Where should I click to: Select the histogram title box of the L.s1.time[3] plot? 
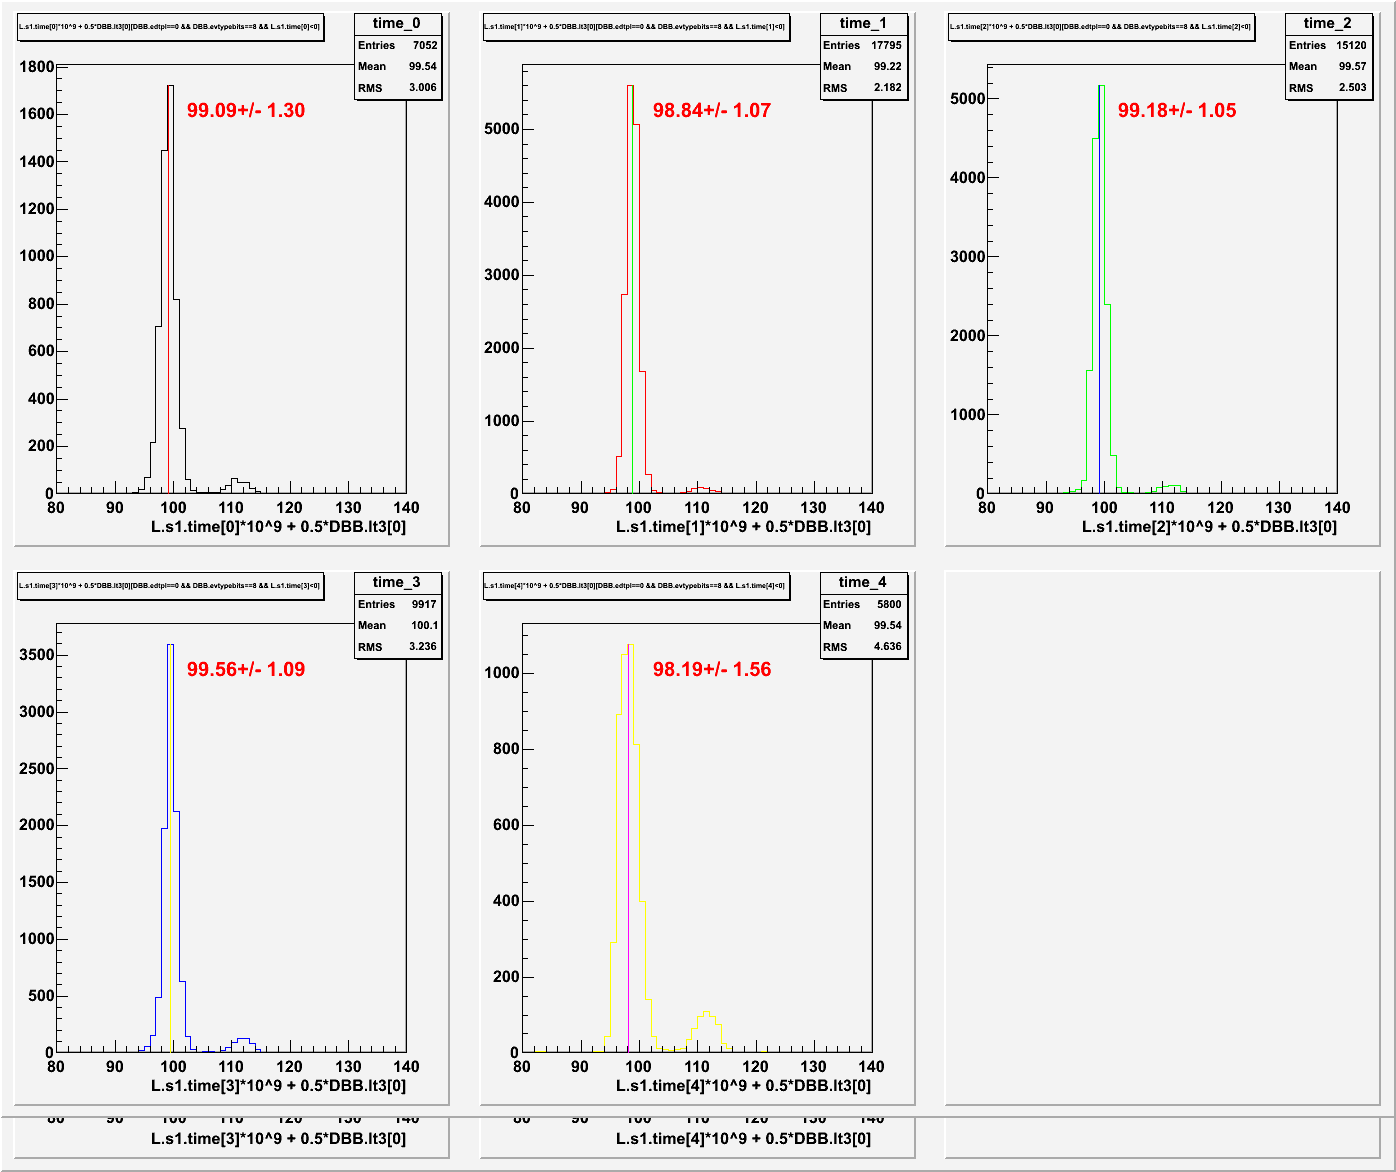click(170, 587)
